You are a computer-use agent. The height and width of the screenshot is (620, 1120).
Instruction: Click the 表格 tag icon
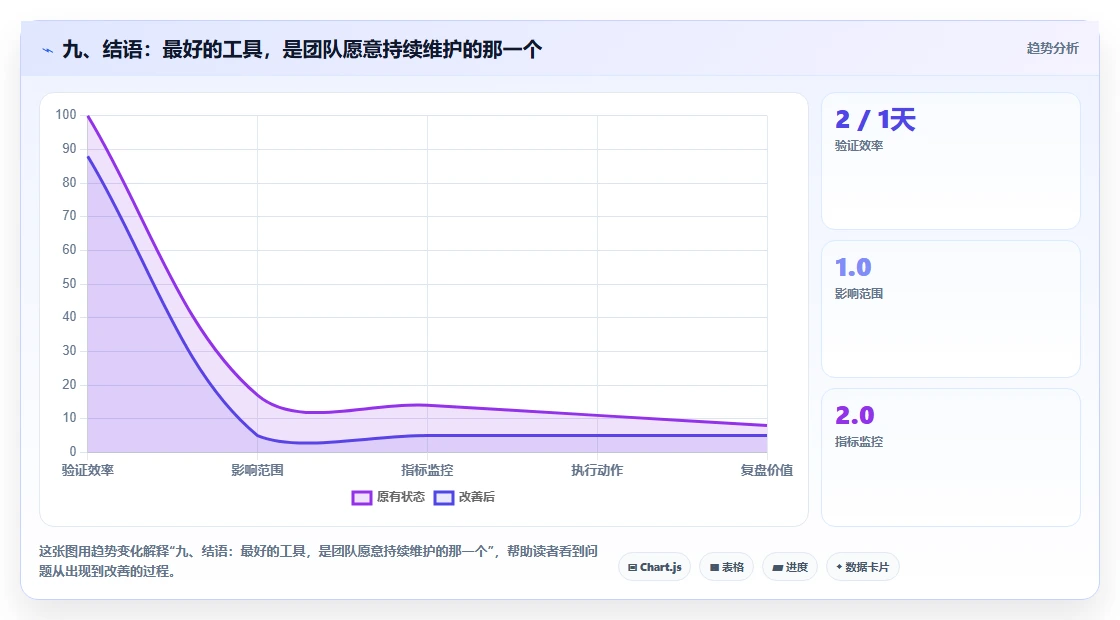(714, 568)
